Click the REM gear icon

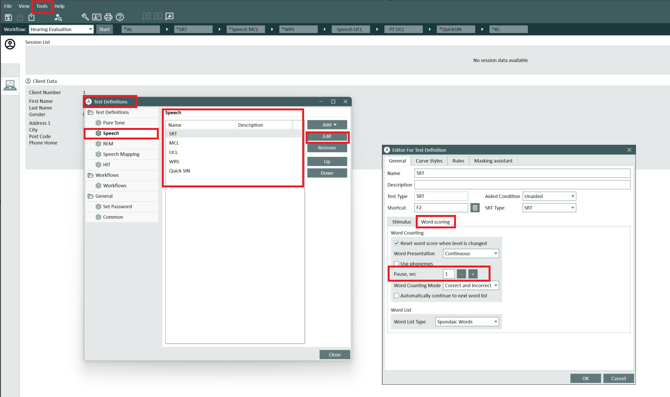click(98, 144)
